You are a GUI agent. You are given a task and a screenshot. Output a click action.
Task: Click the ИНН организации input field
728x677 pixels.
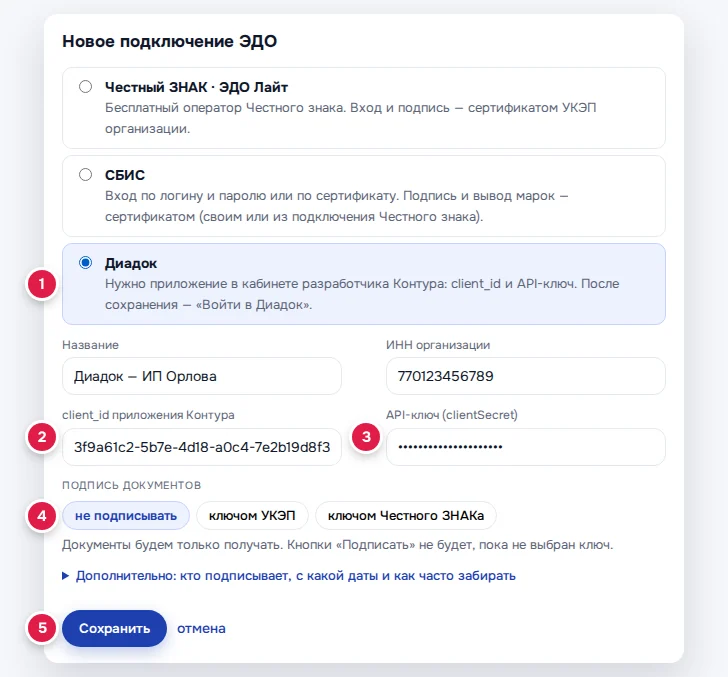tap(526, 376)
